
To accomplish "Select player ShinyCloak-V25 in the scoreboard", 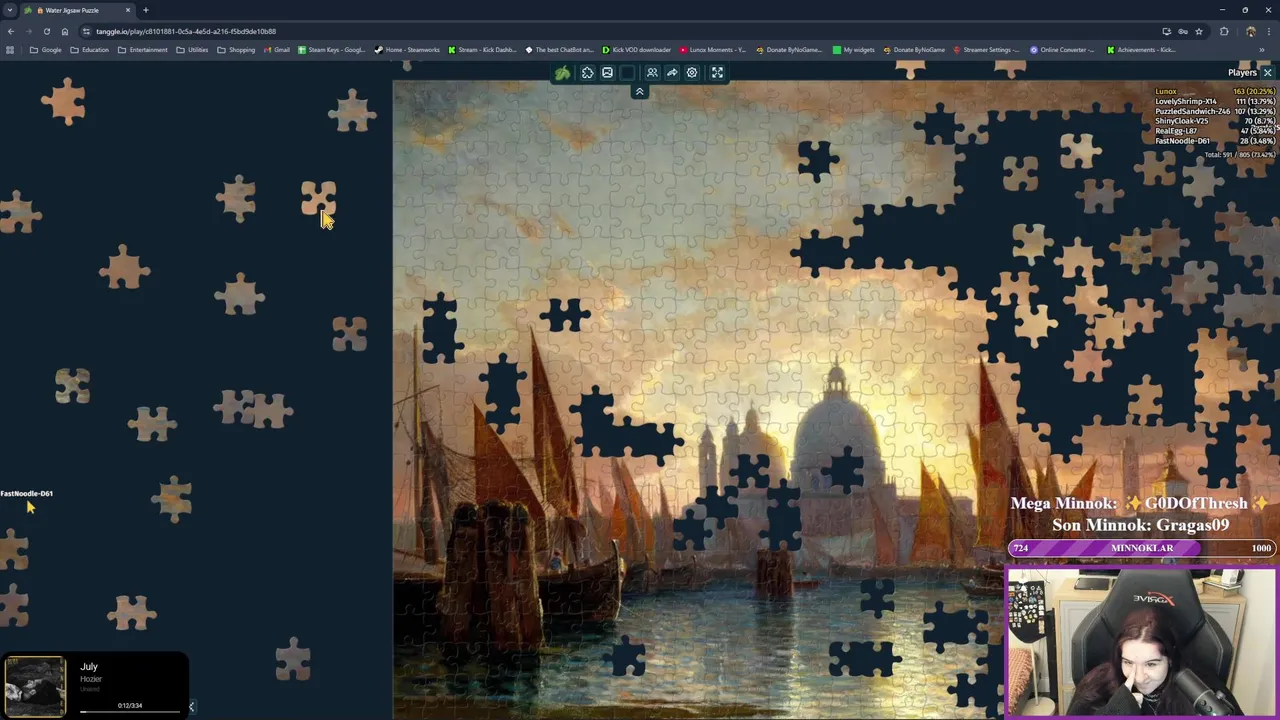I will point(1214,121).
